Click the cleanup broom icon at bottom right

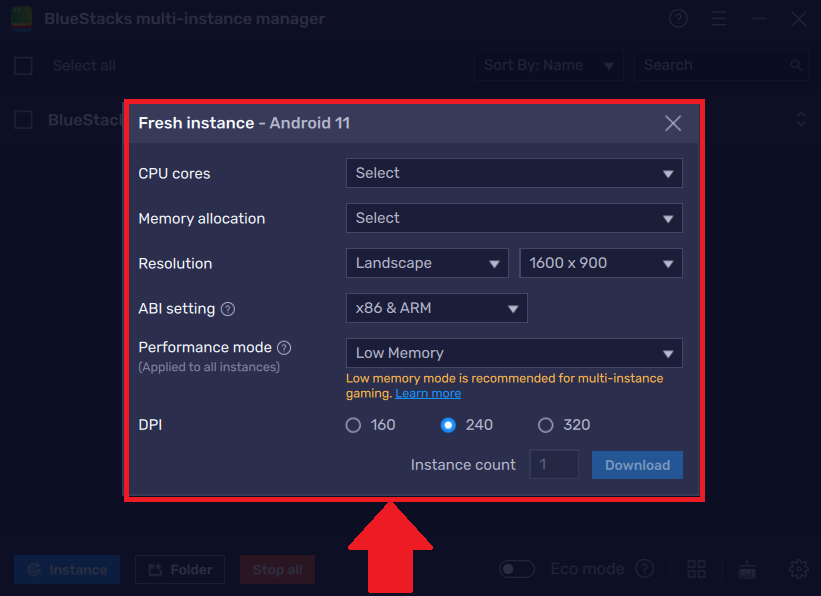tap(746, 568)
